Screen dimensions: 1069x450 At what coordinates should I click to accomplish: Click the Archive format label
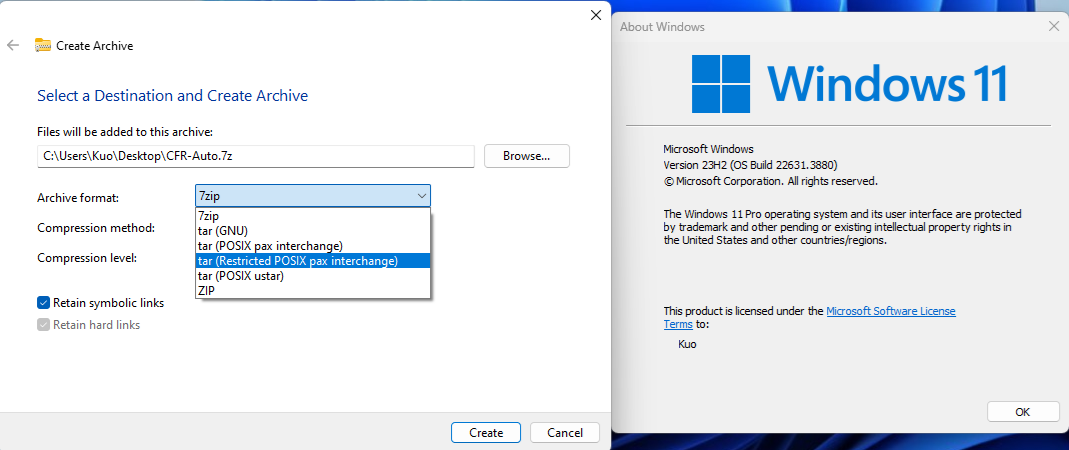pos(78,198)
